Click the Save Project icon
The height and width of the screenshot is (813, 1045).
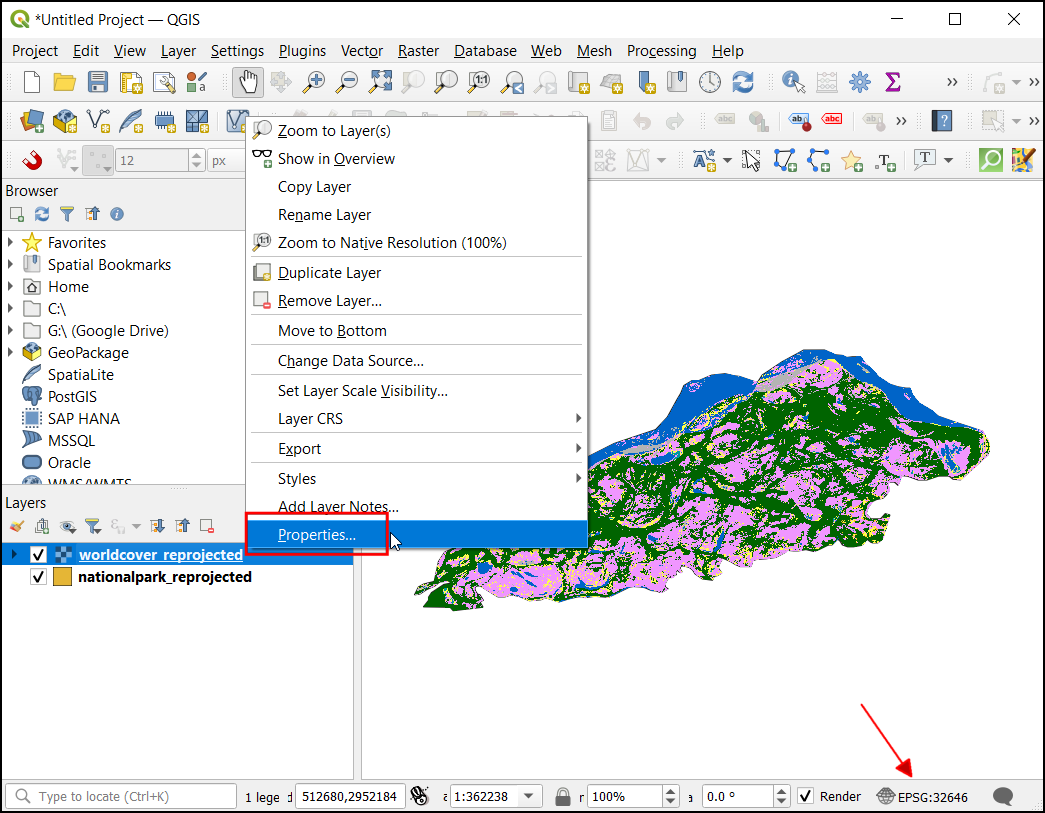tap(98, 82)
